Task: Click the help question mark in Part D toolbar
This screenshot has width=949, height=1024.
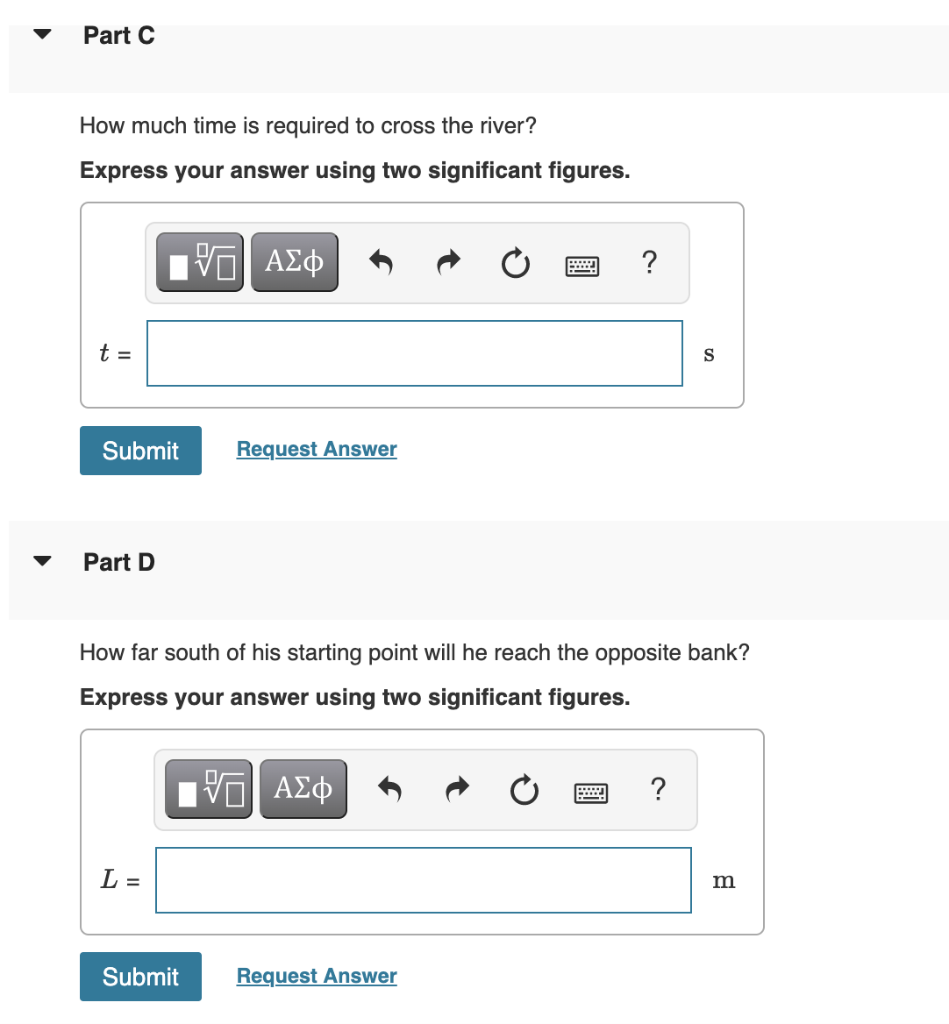Action: pos(658,789)
